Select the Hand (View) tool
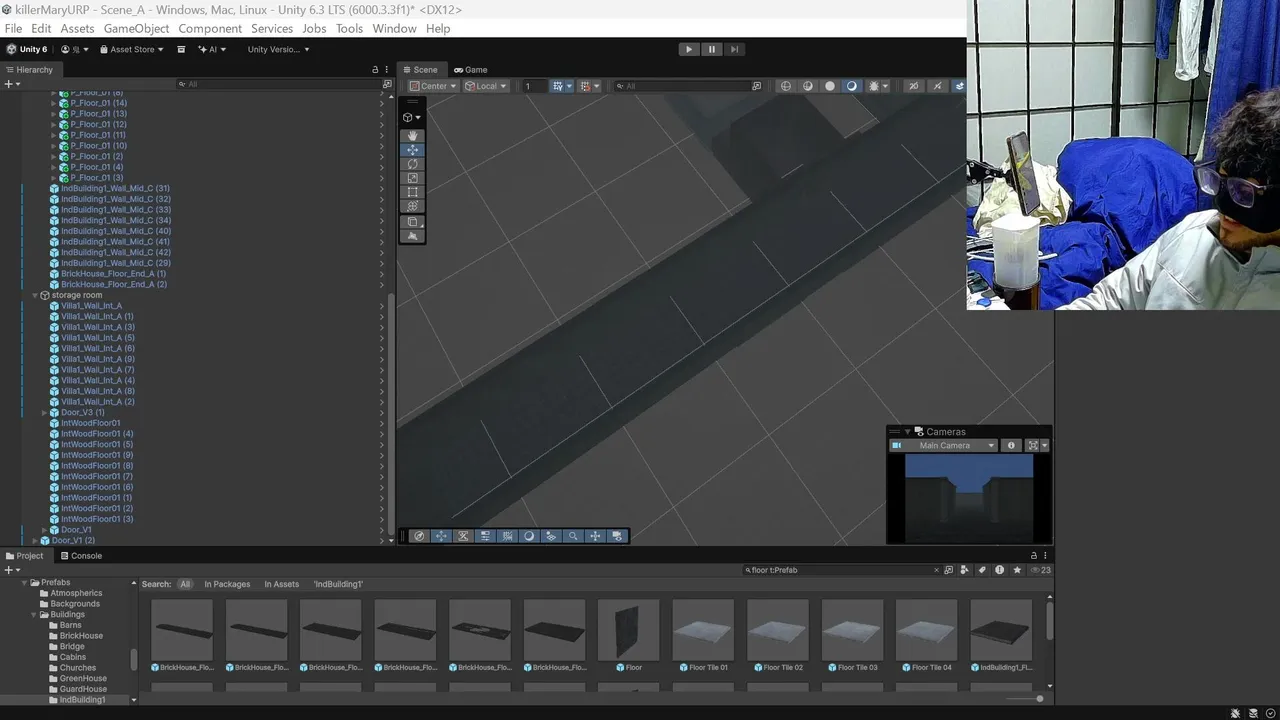Screen dimensions: 1280x720 pyautogui.click(x=412, y=136)
